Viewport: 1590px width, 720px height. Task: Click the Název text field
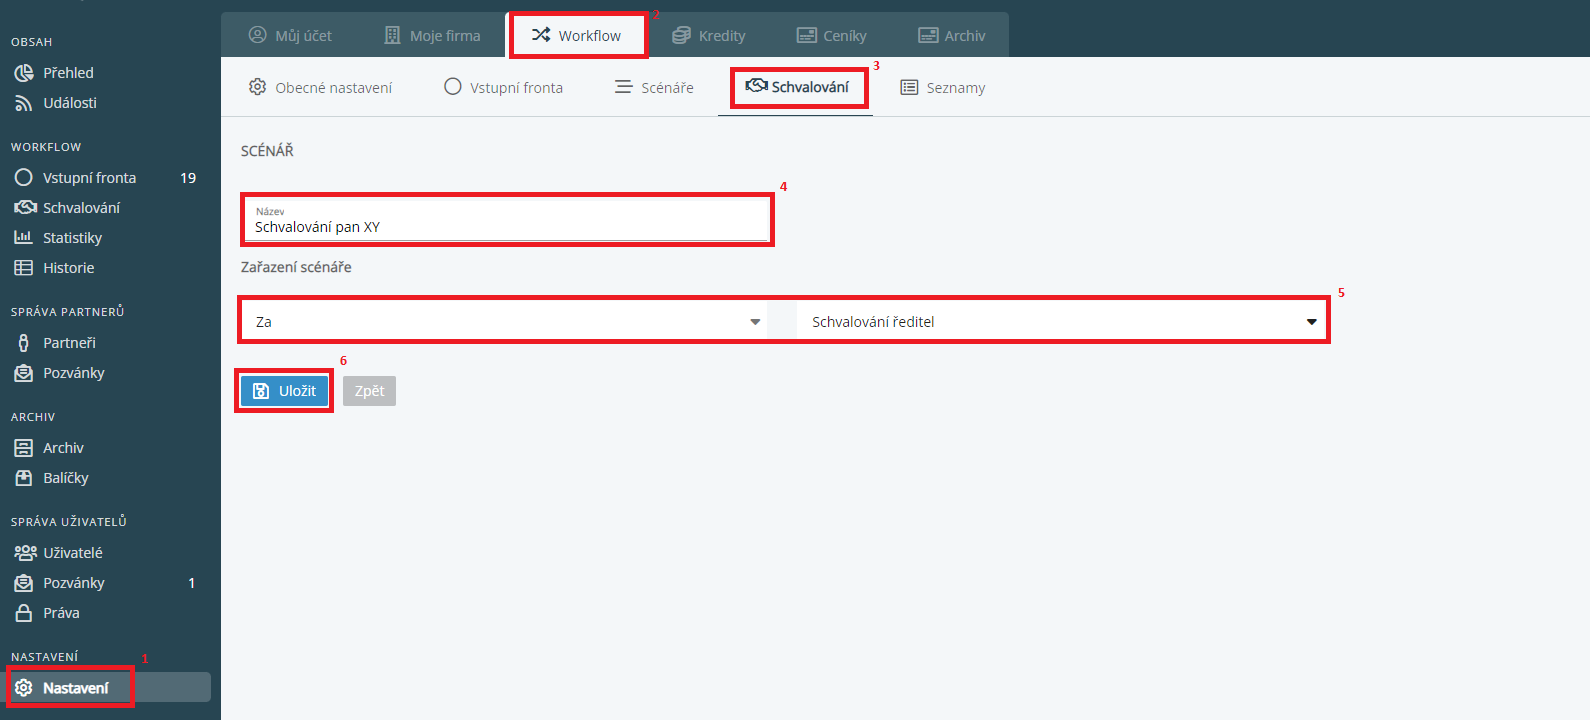(x=506, y=227)
